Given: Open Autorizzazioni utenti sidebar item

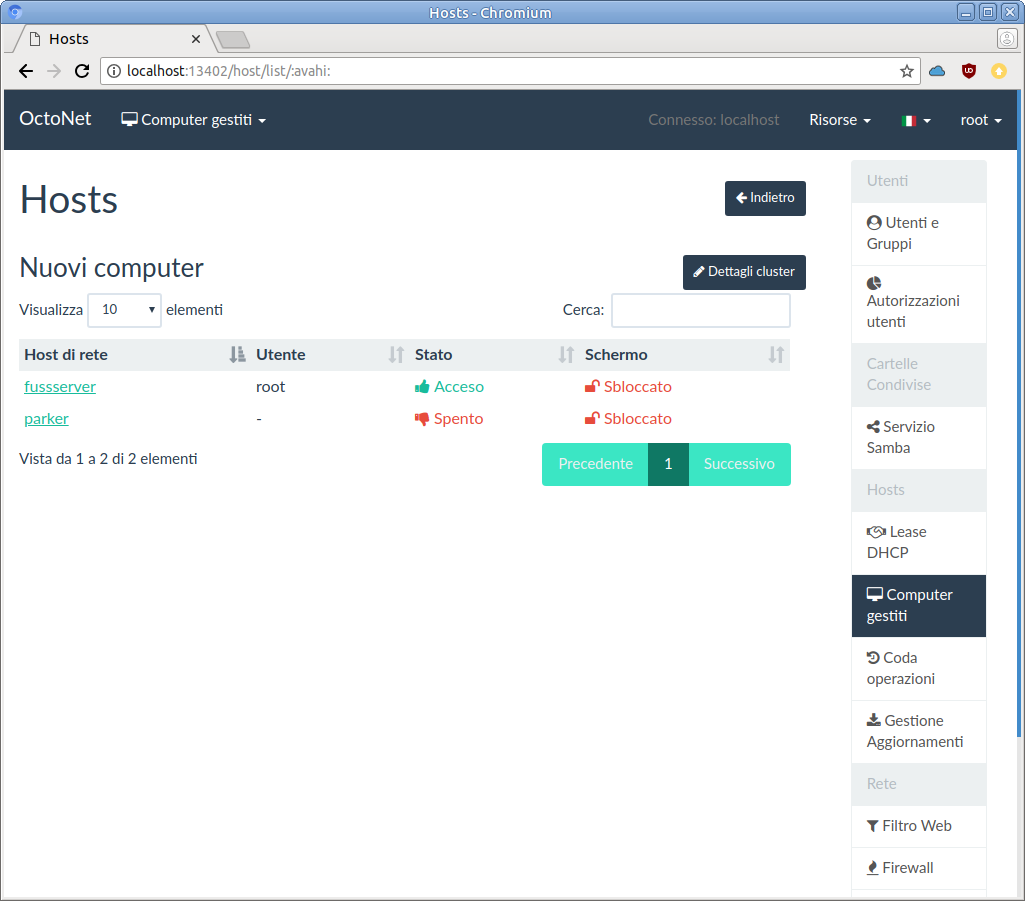Looking at the screenshot, I should [918, 303].
